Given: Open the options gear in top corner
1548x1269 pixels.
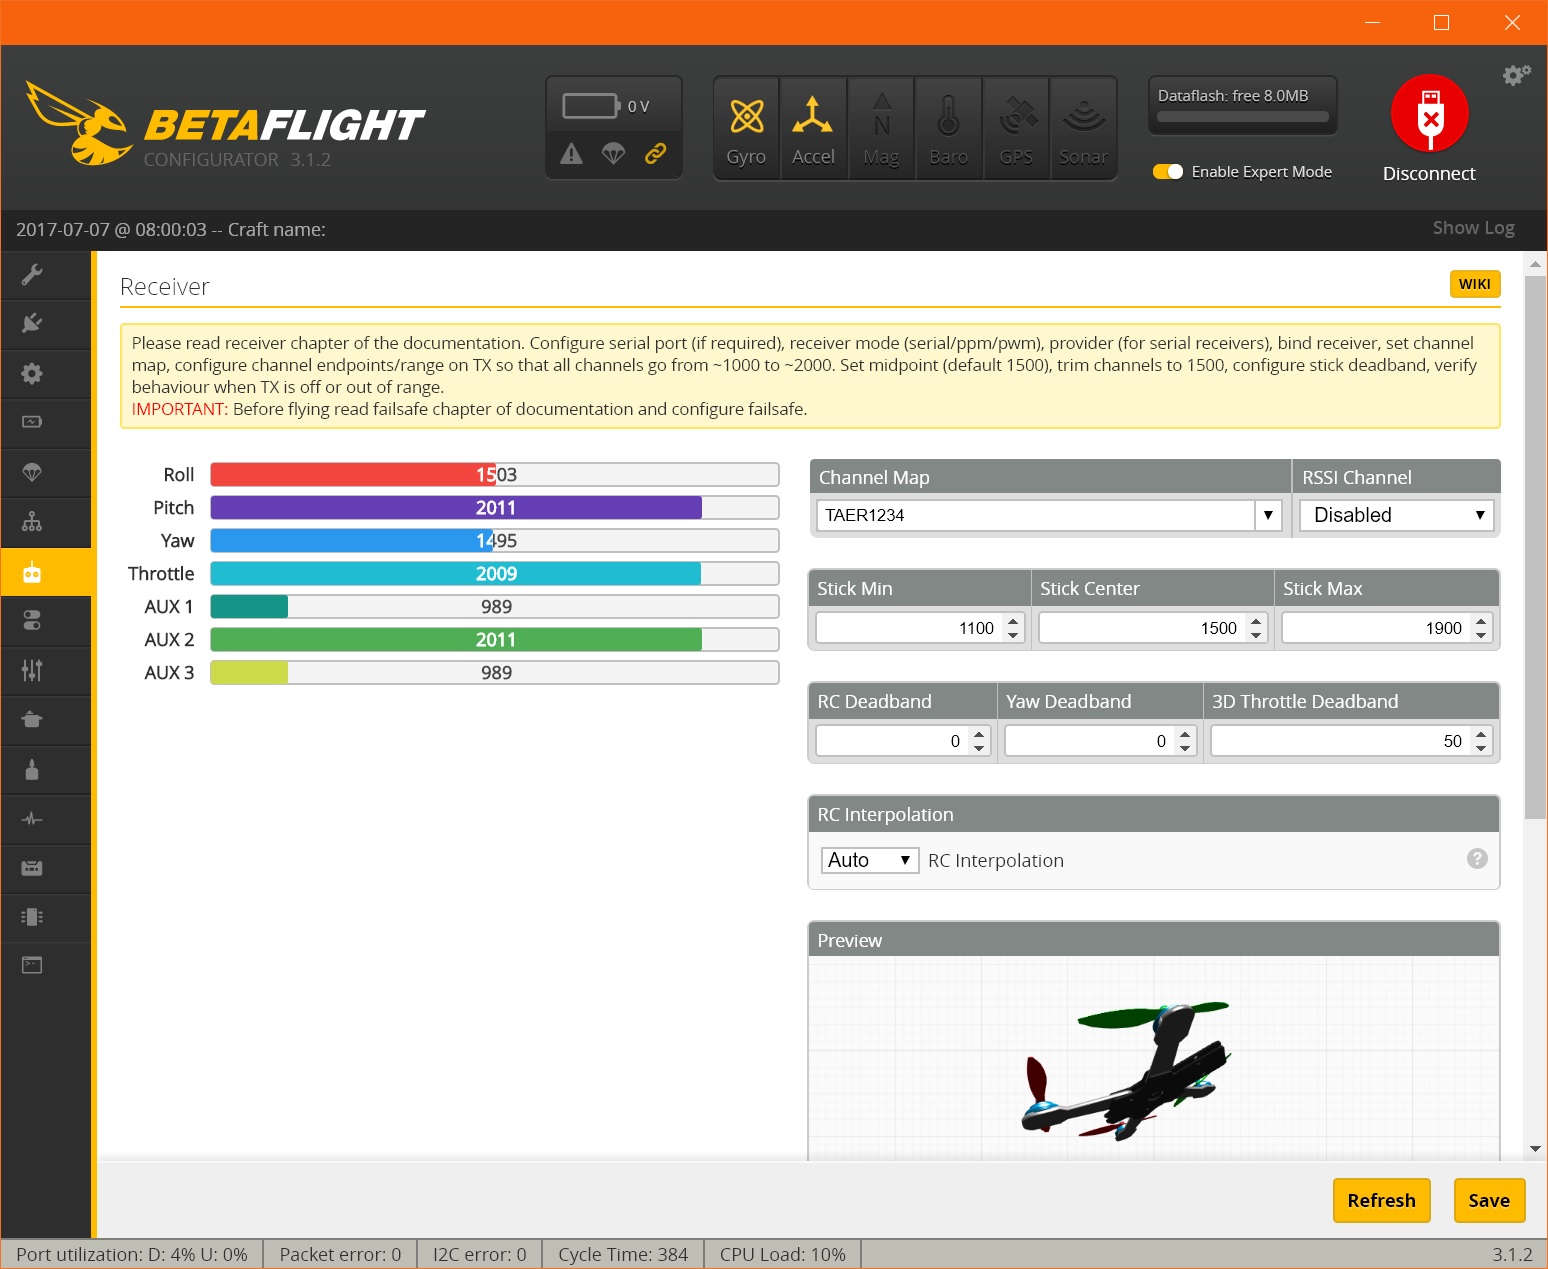Looking at the screenshot, I should coord(1516,75).
